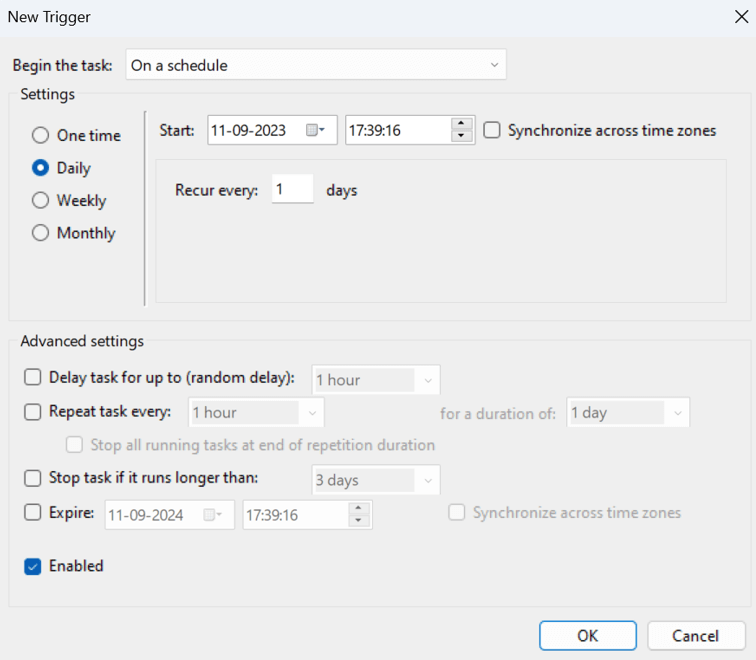This screenshot has width=756, height=660.
Task: Click the Start date field 11-09-2023
Action: 255,130
